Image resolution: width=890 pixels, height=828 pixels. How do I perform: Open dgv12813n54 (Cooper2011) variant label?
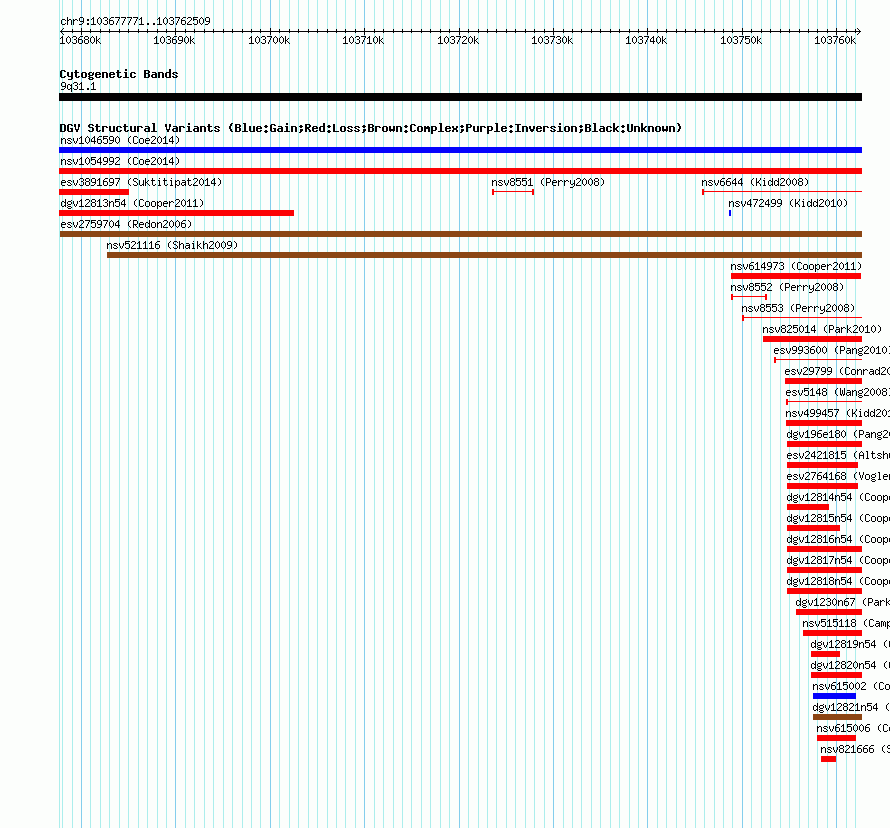tap(132, 203)
